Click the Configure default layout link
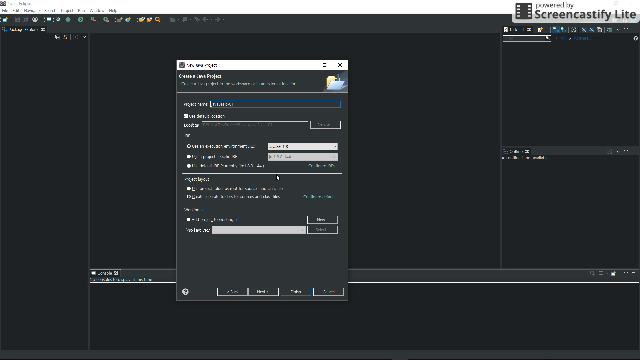 (x=319, y=197)
